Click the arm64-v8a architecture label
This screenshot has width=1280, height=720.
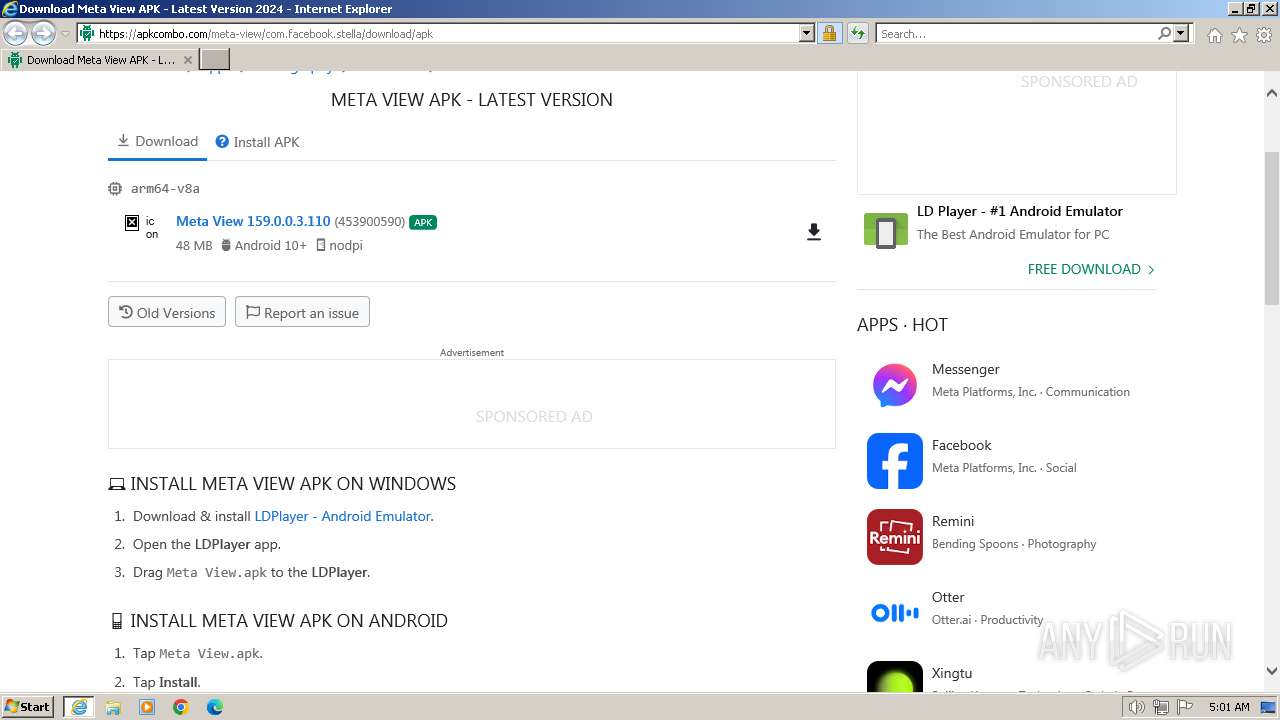click(165, 188)
